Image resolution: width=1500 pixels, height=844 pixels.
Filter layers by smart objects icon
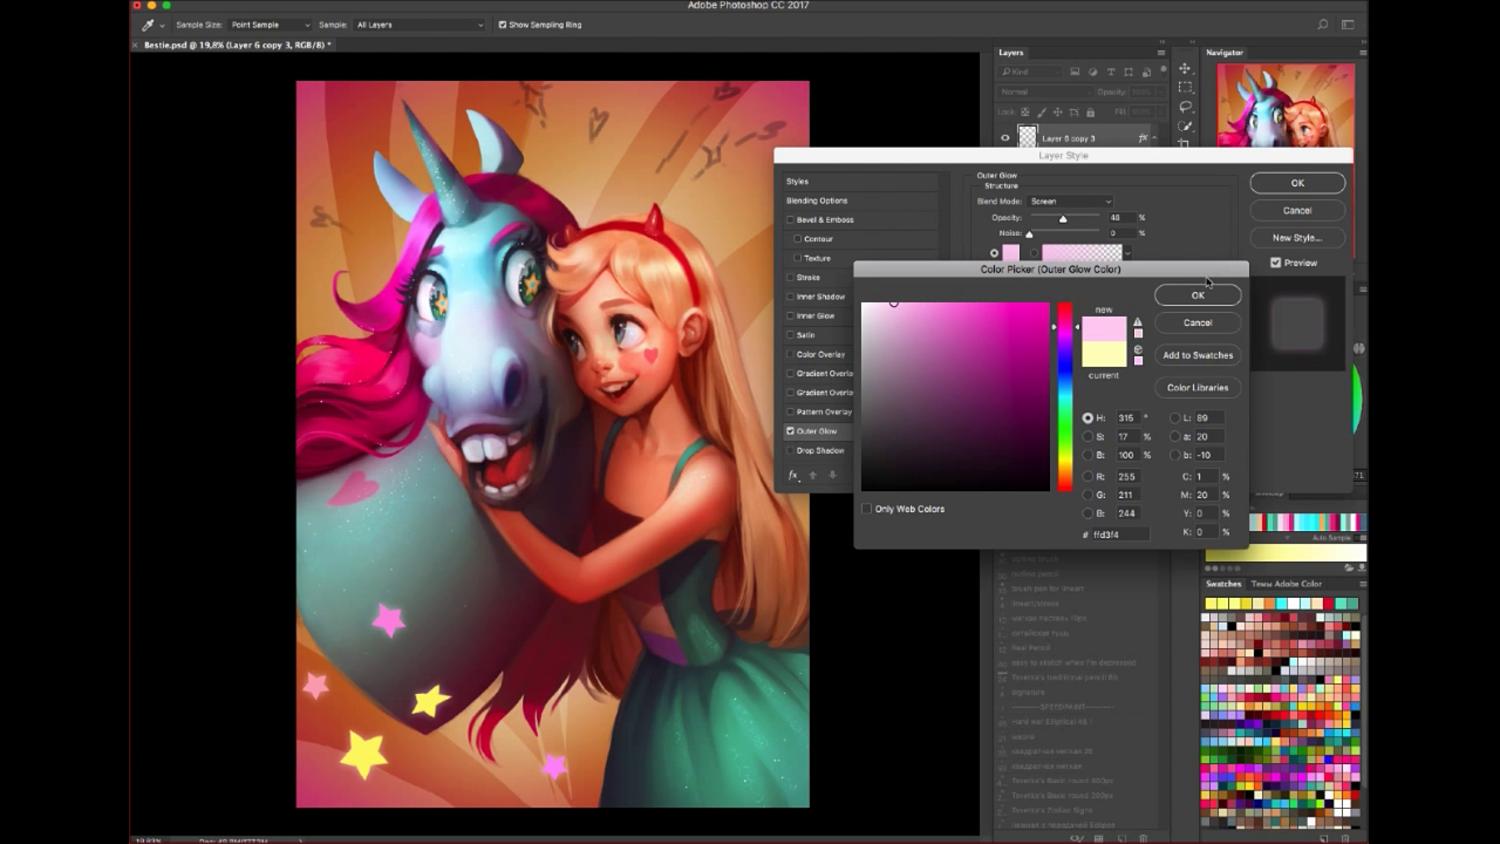point(1147,72)
